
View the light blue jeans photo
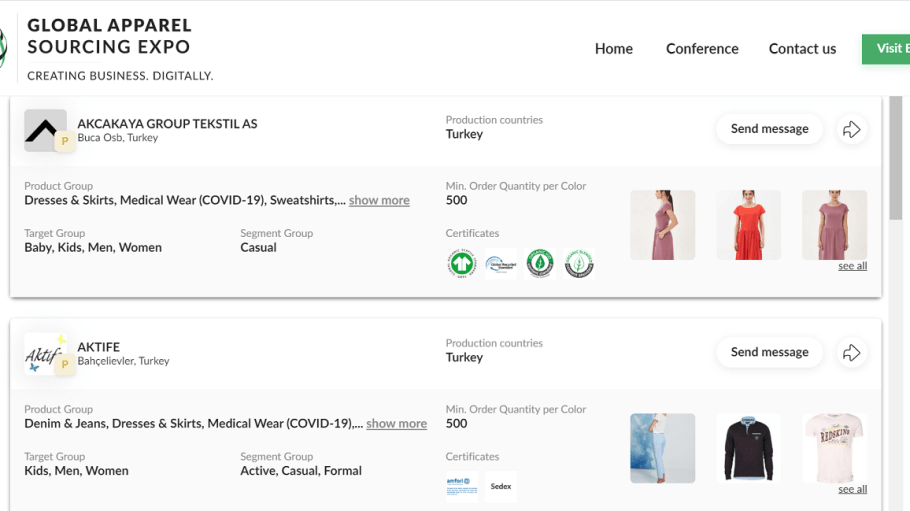point(663,448)
